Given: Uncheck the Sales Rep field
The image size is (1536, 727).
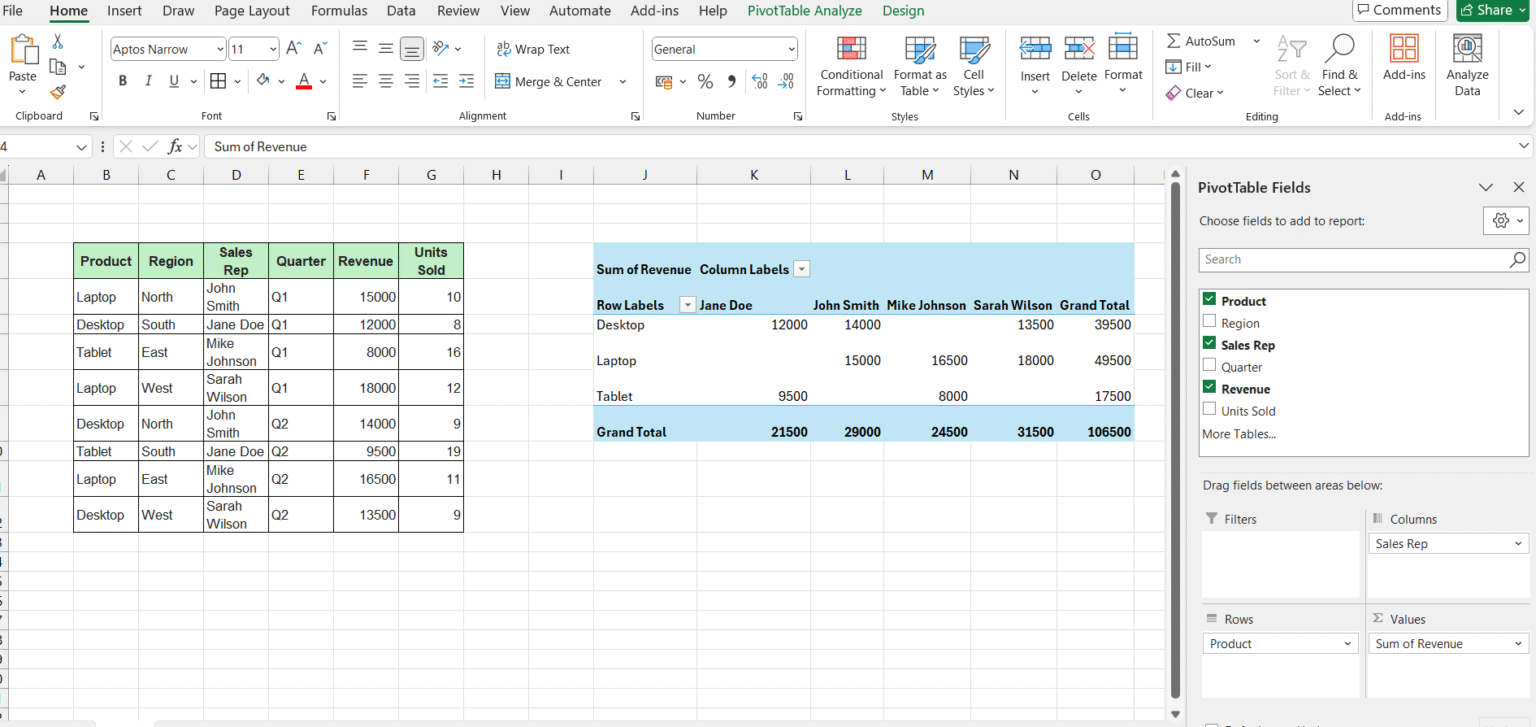Looking at the screenshot, I should (1209, 344).
